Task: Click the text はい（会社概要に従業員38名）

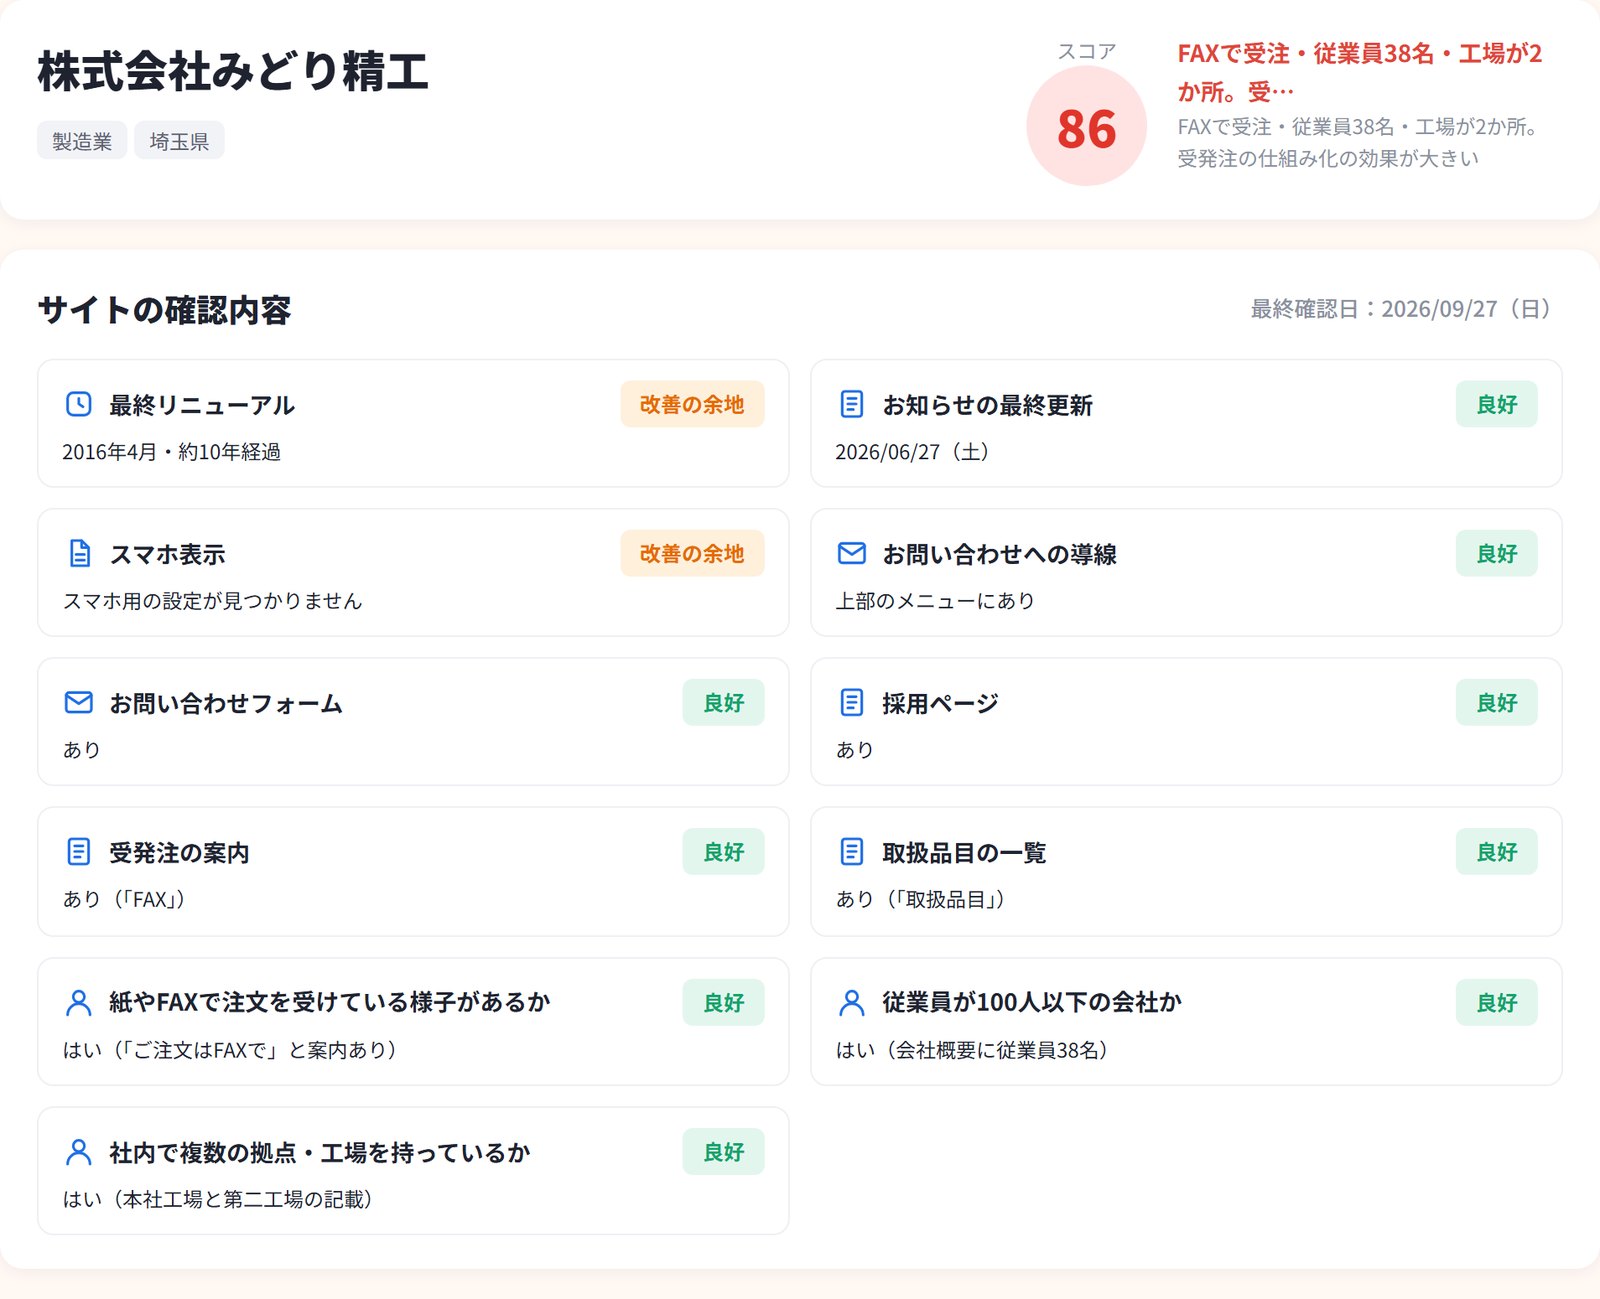Action: 975,1050
